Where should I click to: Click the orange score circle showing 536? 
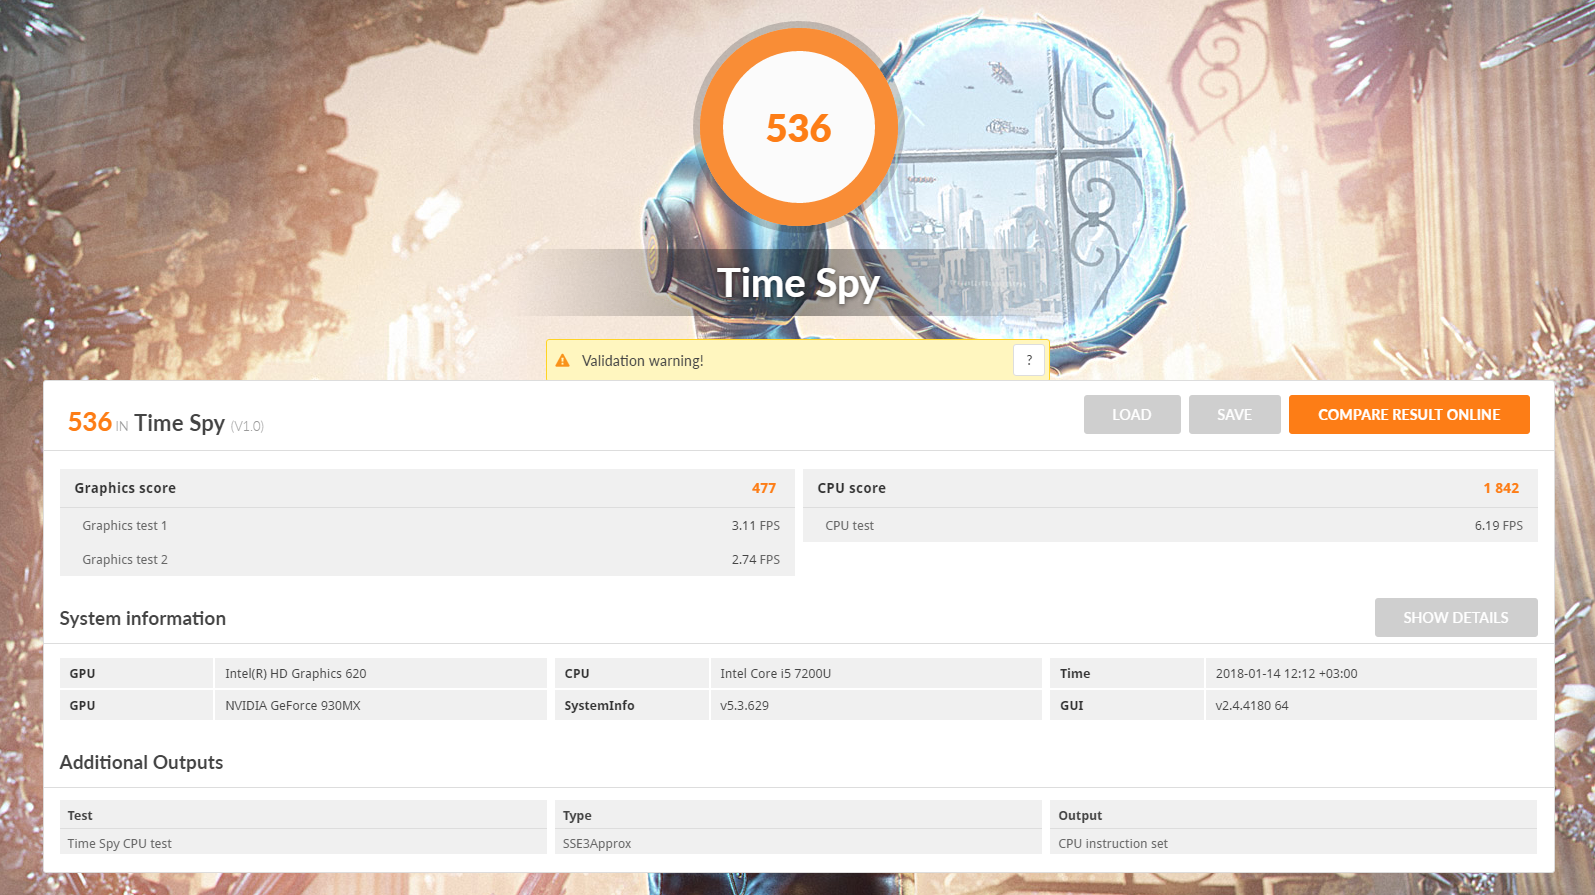(x=798, y=128)
